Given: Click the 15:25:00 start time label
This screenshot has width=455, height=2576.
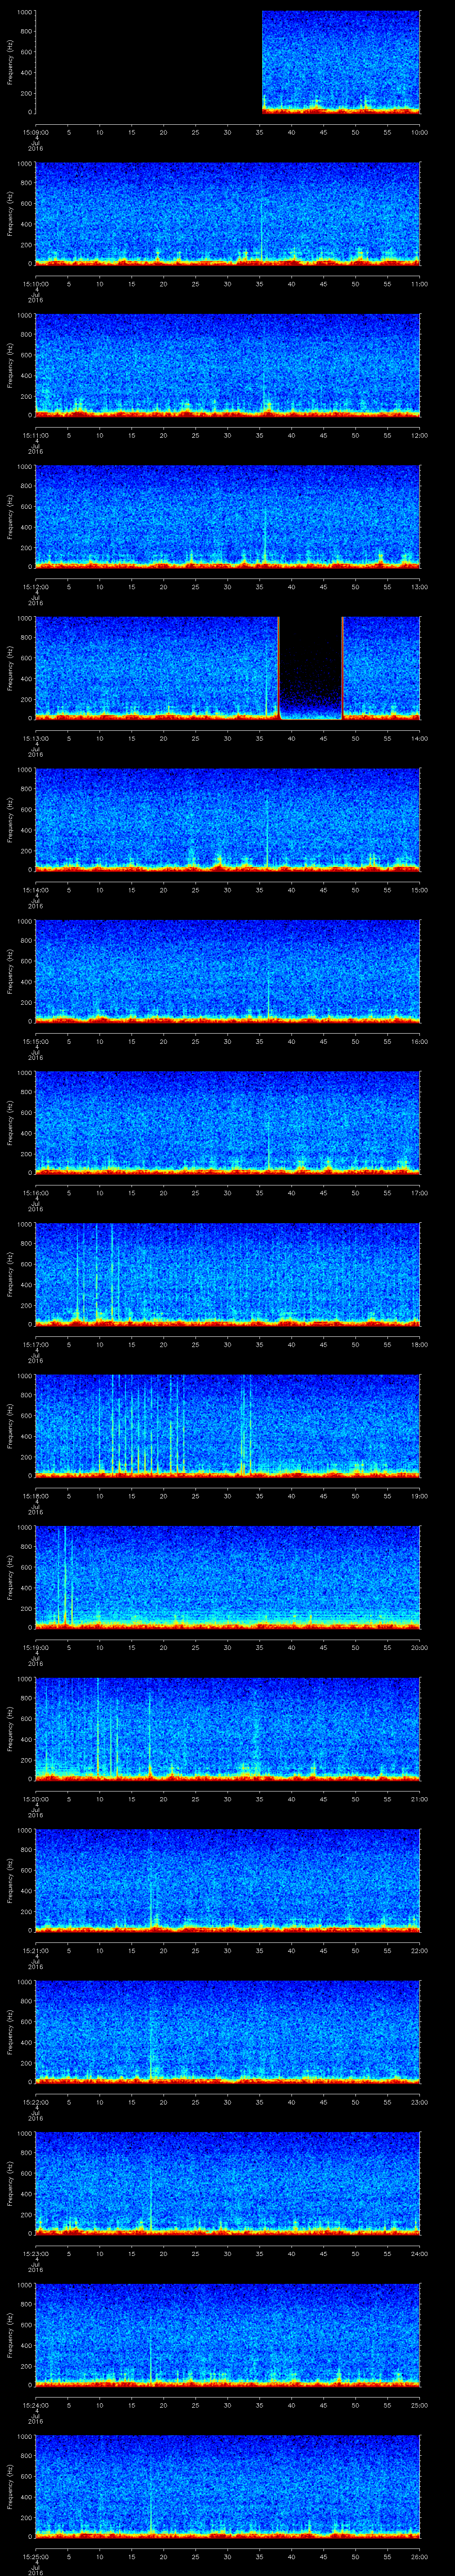Looking at the screenshot, I should [x=35, y=2556].
